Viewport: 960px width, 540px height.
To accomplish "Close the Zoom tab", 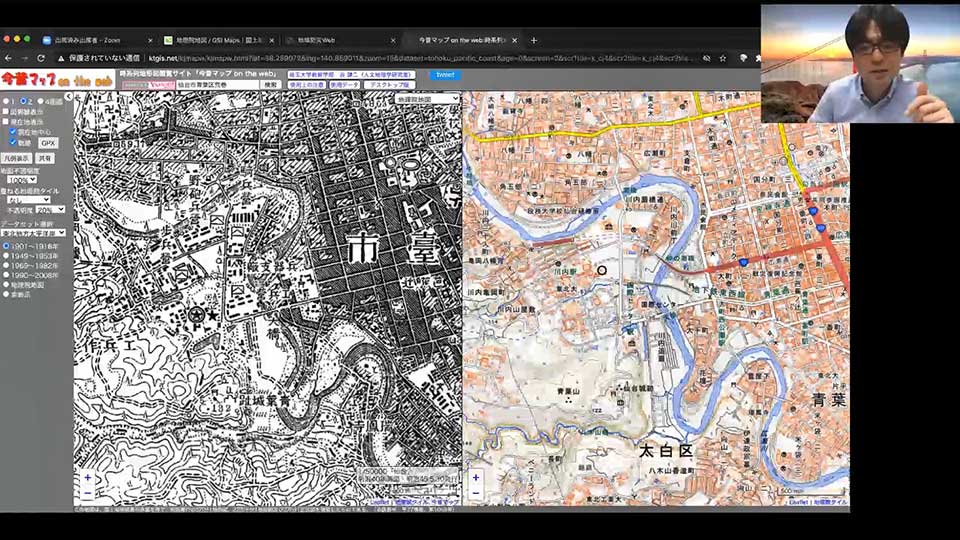I will pyautogui.click(x=150, y=40).
